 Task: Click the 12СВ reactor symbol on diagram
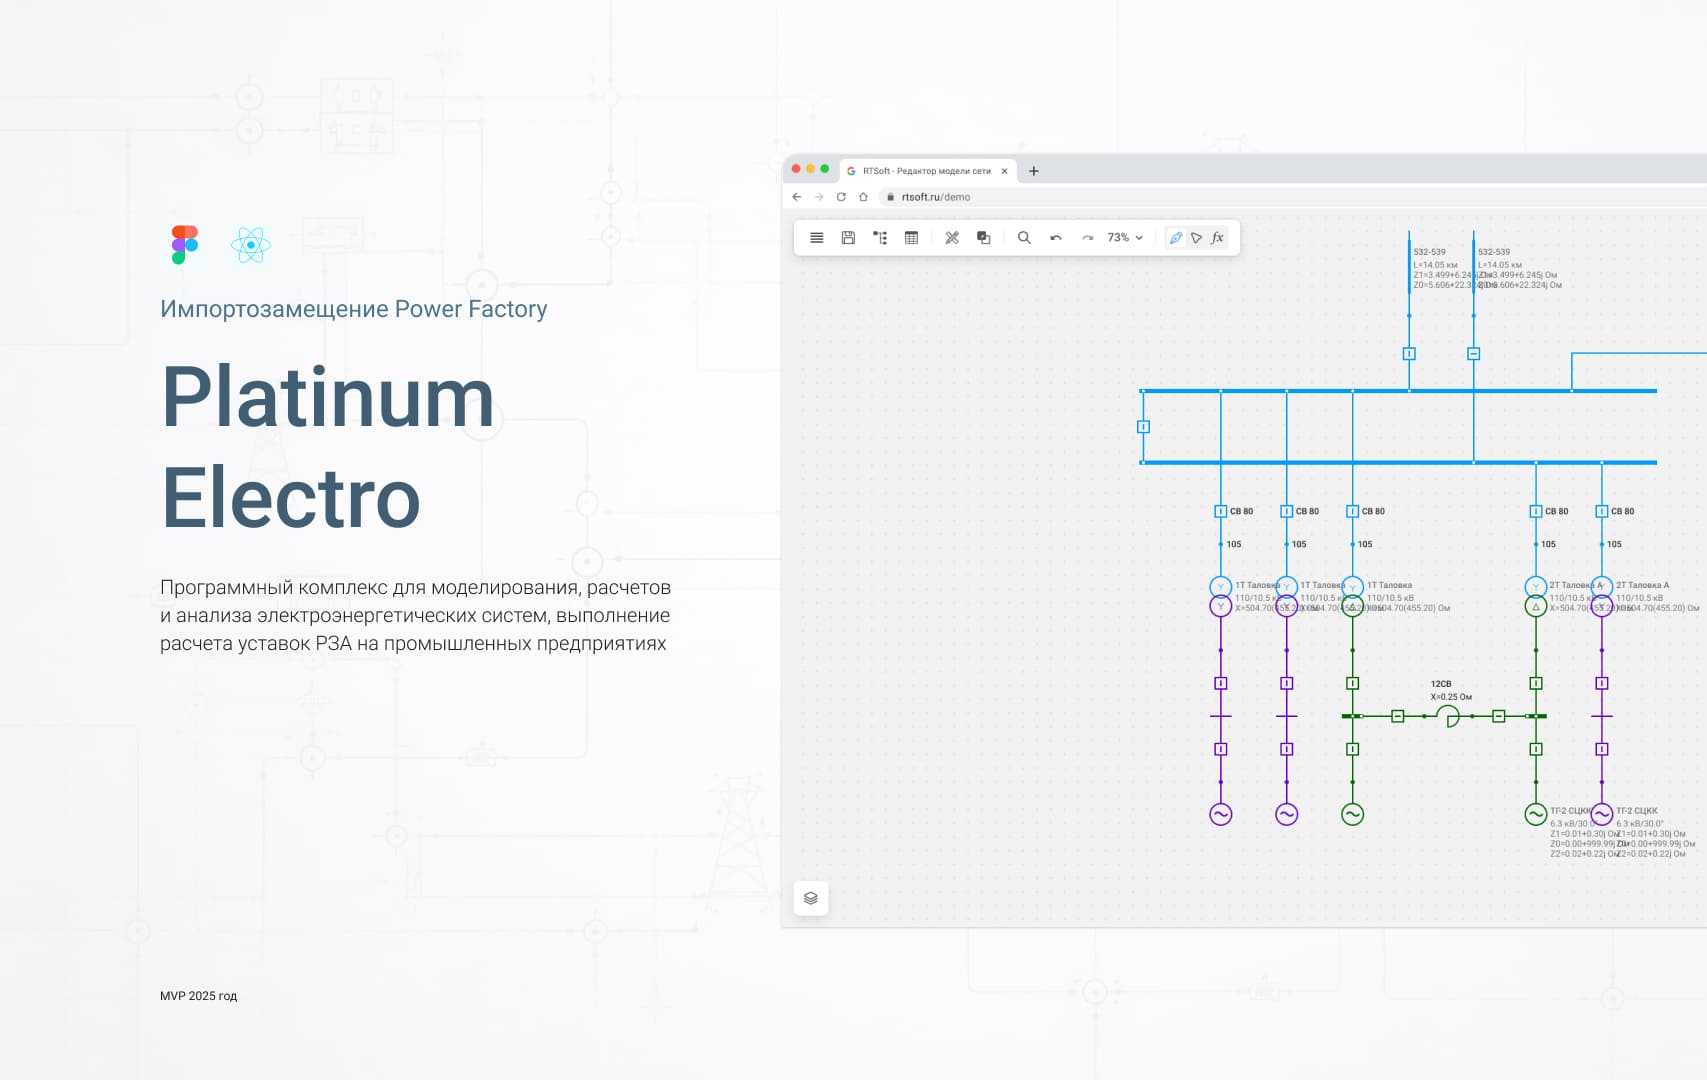(x=1448, y=716)
